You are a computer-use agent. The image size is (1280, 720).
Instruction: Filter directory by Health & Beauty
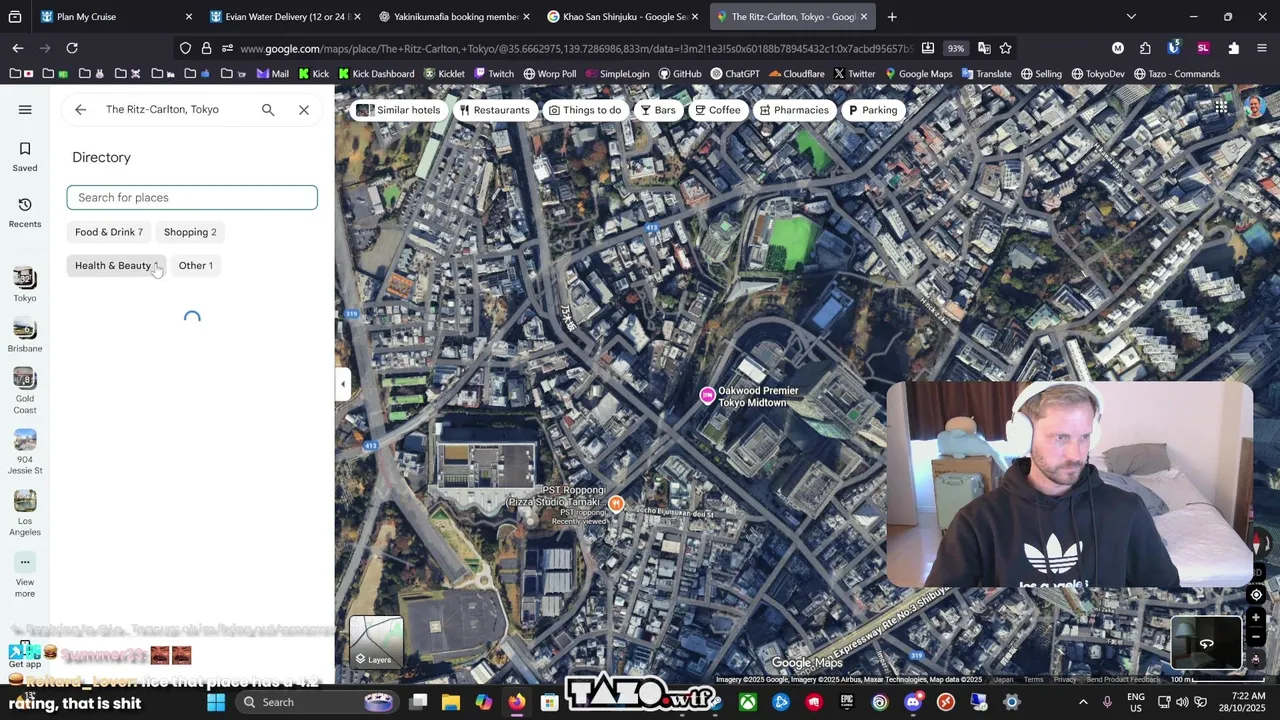pos(116,265)
